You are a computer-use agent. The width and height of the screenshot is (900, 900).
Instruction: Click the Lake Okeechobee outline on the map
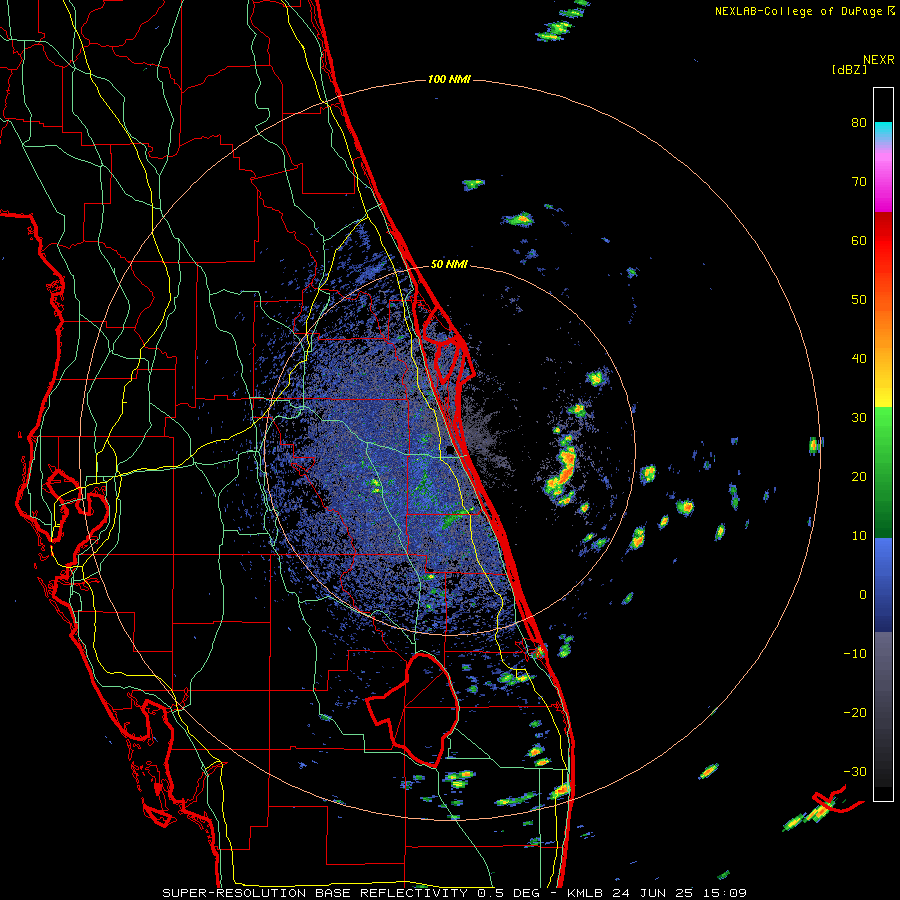point(414,709)
